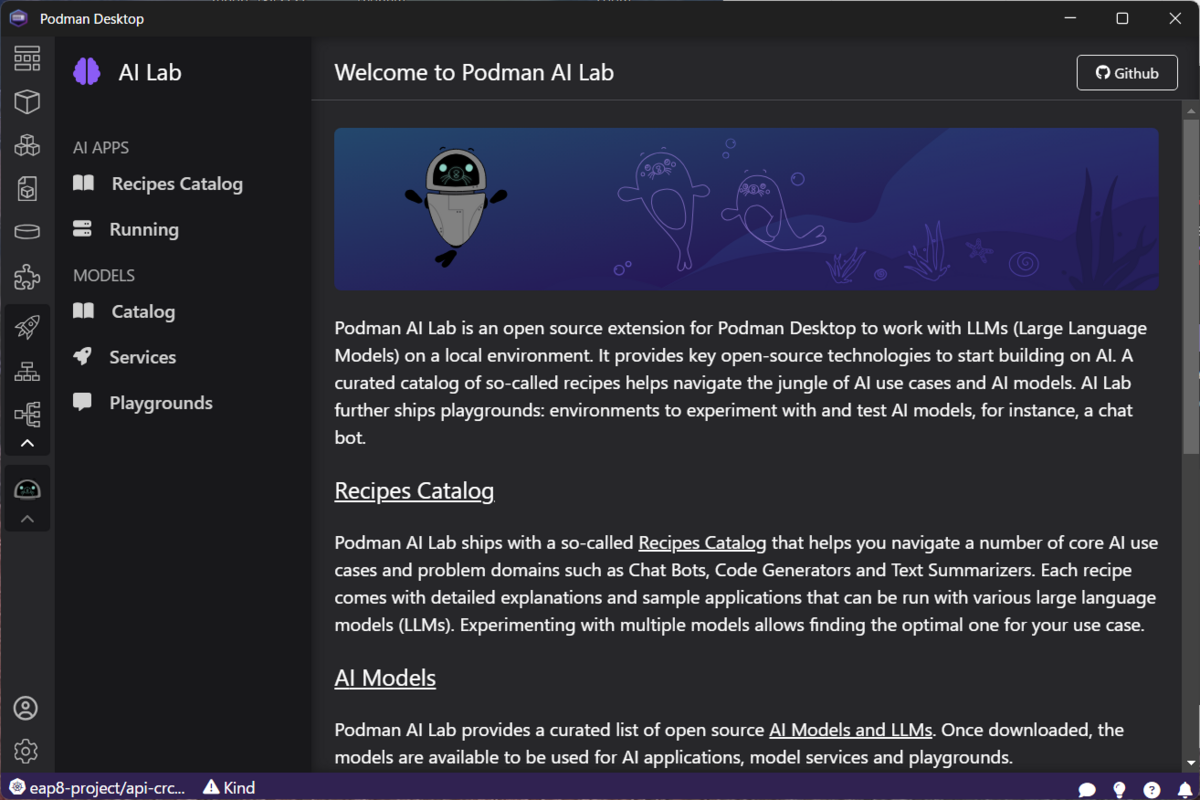Click the Playgrounds speech bubble icon
Screen dimensions: 1200x800
pyautogui.click(x=82, y=402)
